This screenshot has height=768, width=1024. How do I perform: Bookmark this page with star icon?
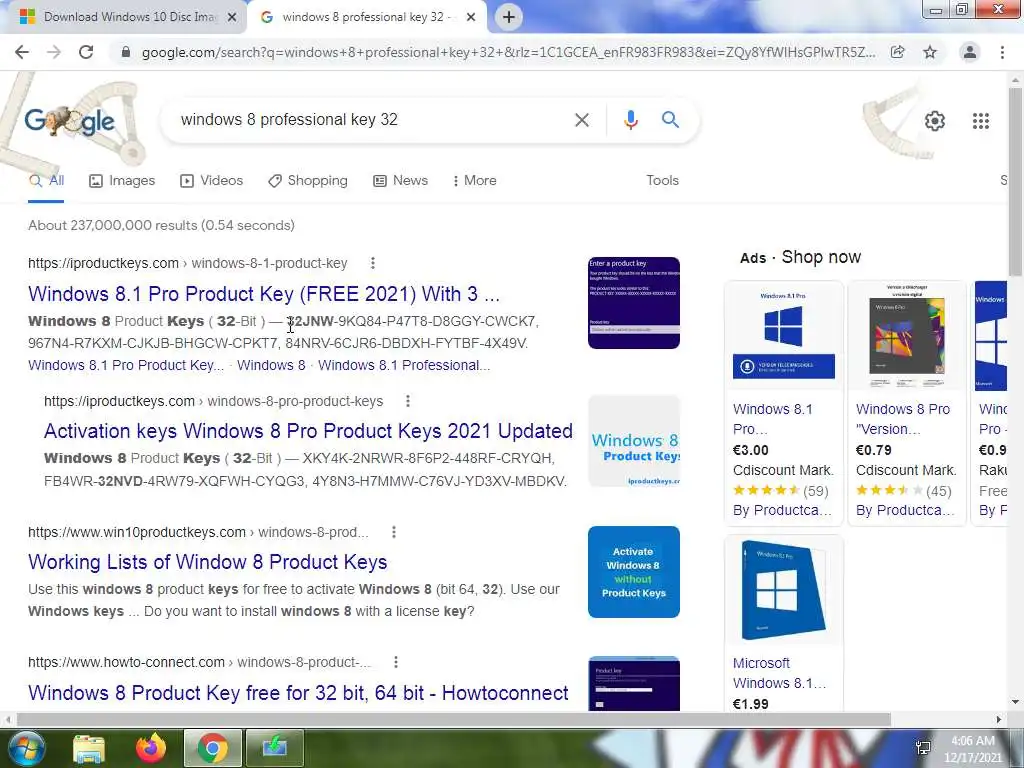(x=930, y=52)
